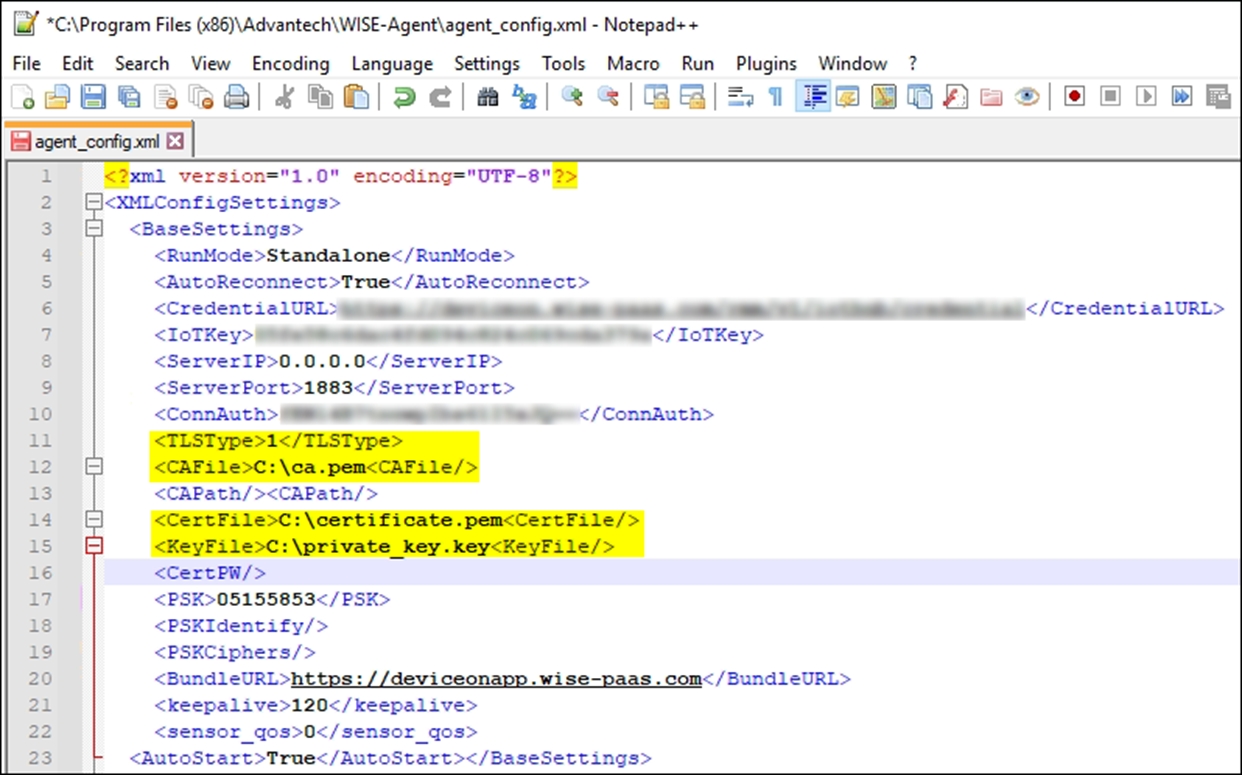Toggle word wrap in the toolbar
The image size is (1242, 775).
740,97
